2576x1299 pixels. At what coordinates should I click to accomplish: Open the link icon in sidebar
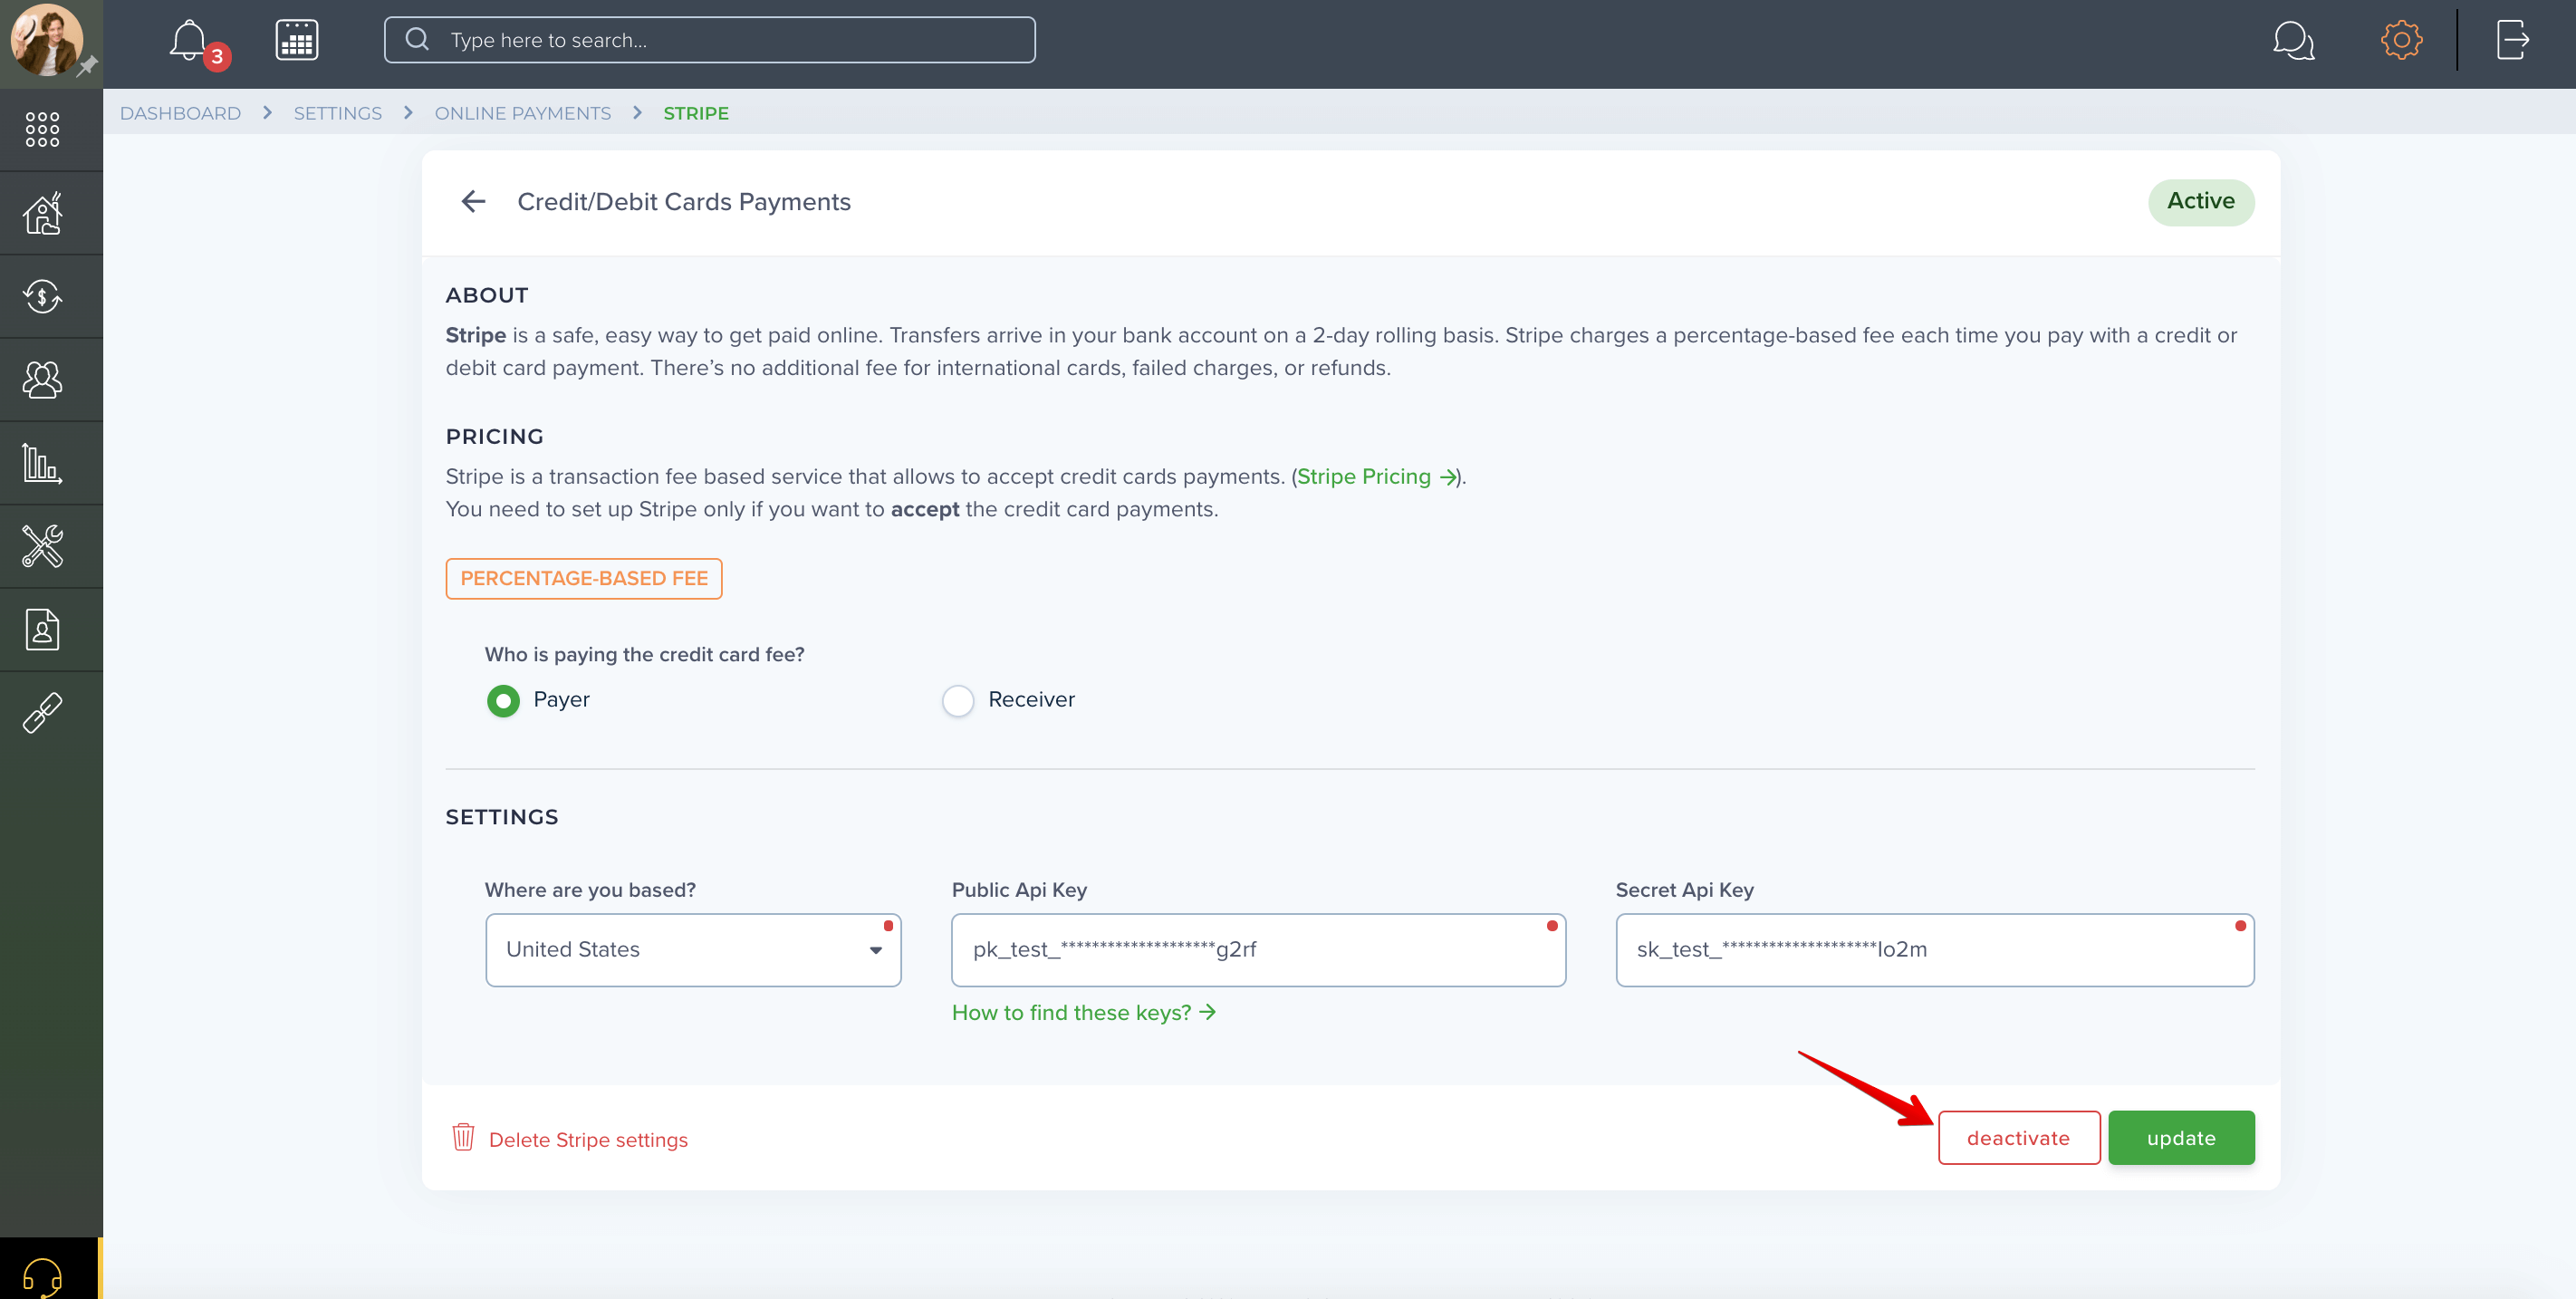point(42,712)
